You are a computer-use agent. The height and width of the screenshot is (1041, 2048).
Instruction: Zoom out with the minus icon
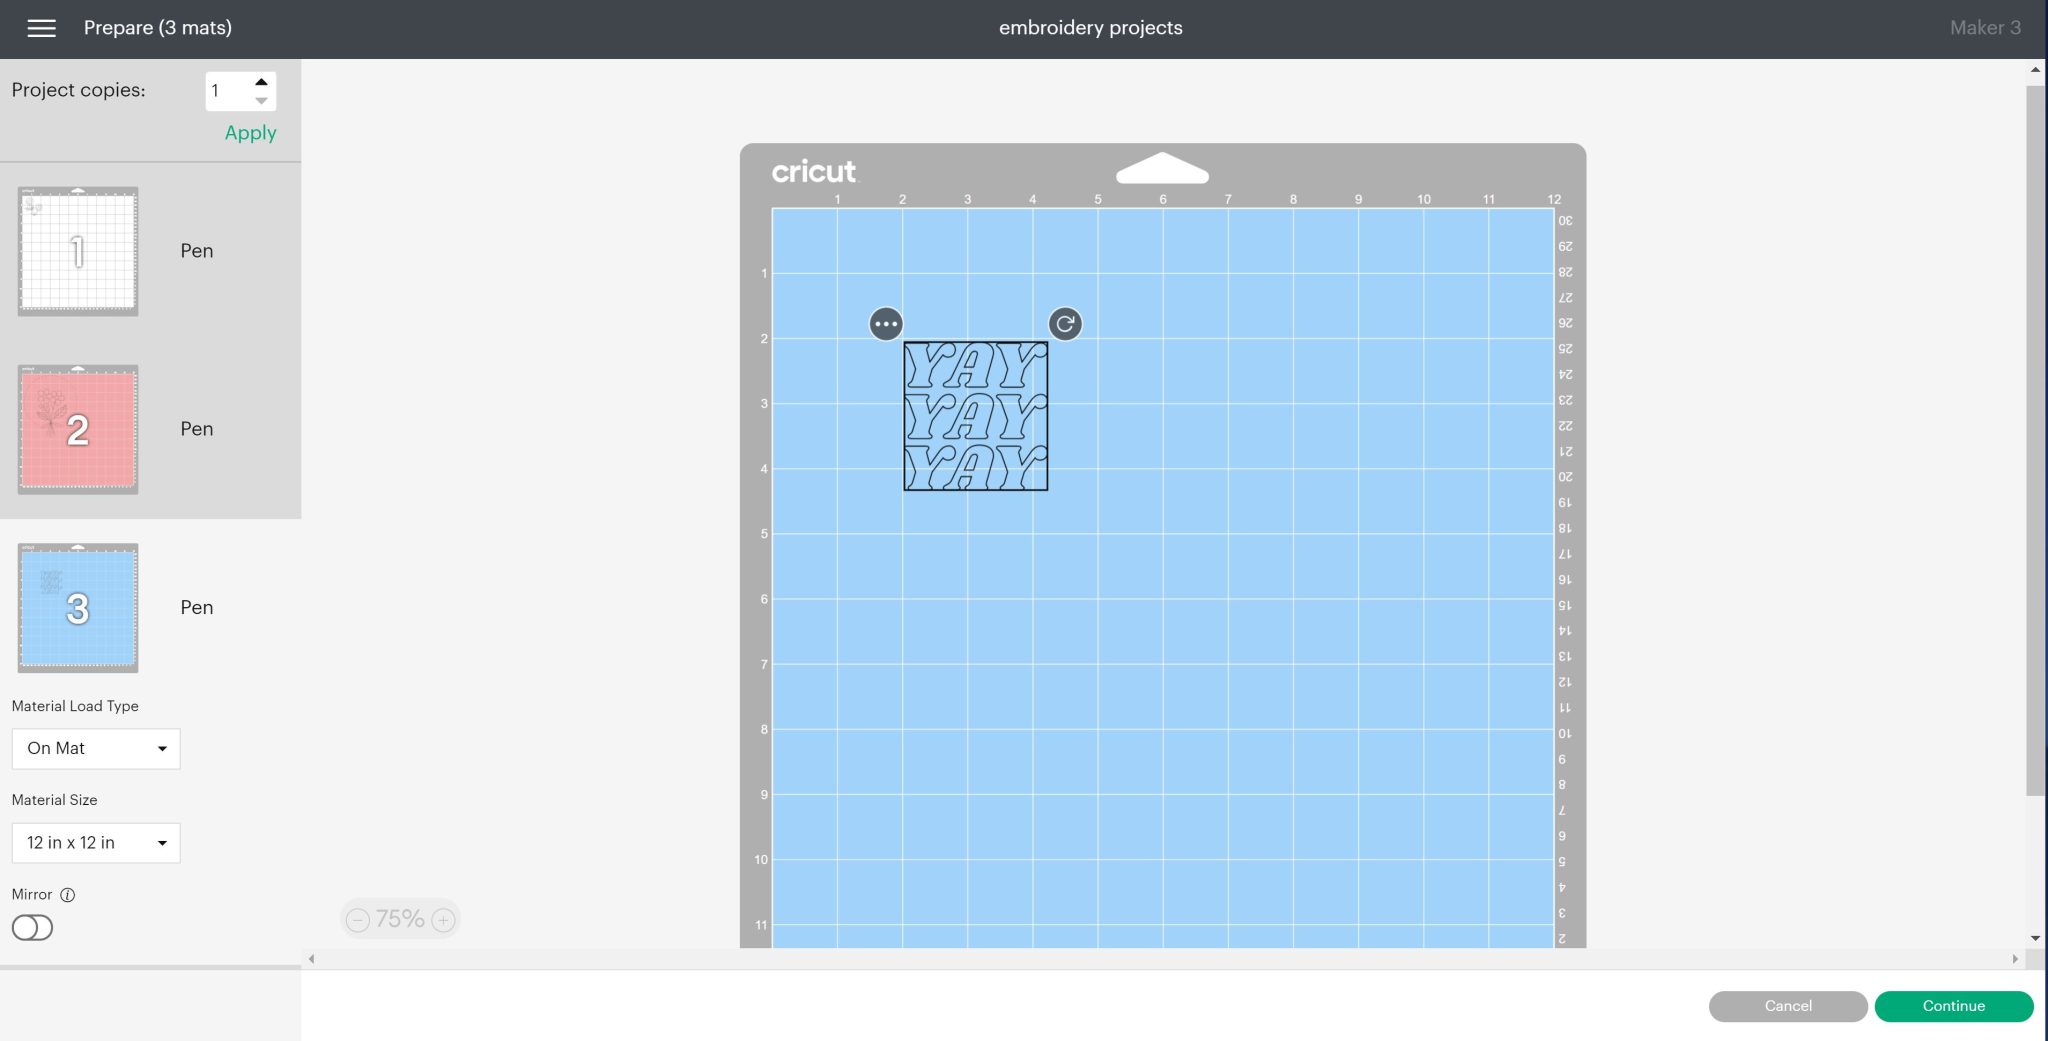tap(358, 920)
